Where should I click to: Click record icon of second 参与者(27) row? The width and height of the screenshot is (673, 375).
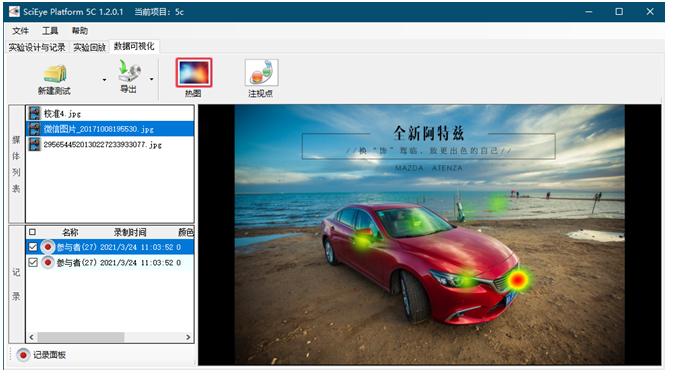48,262
